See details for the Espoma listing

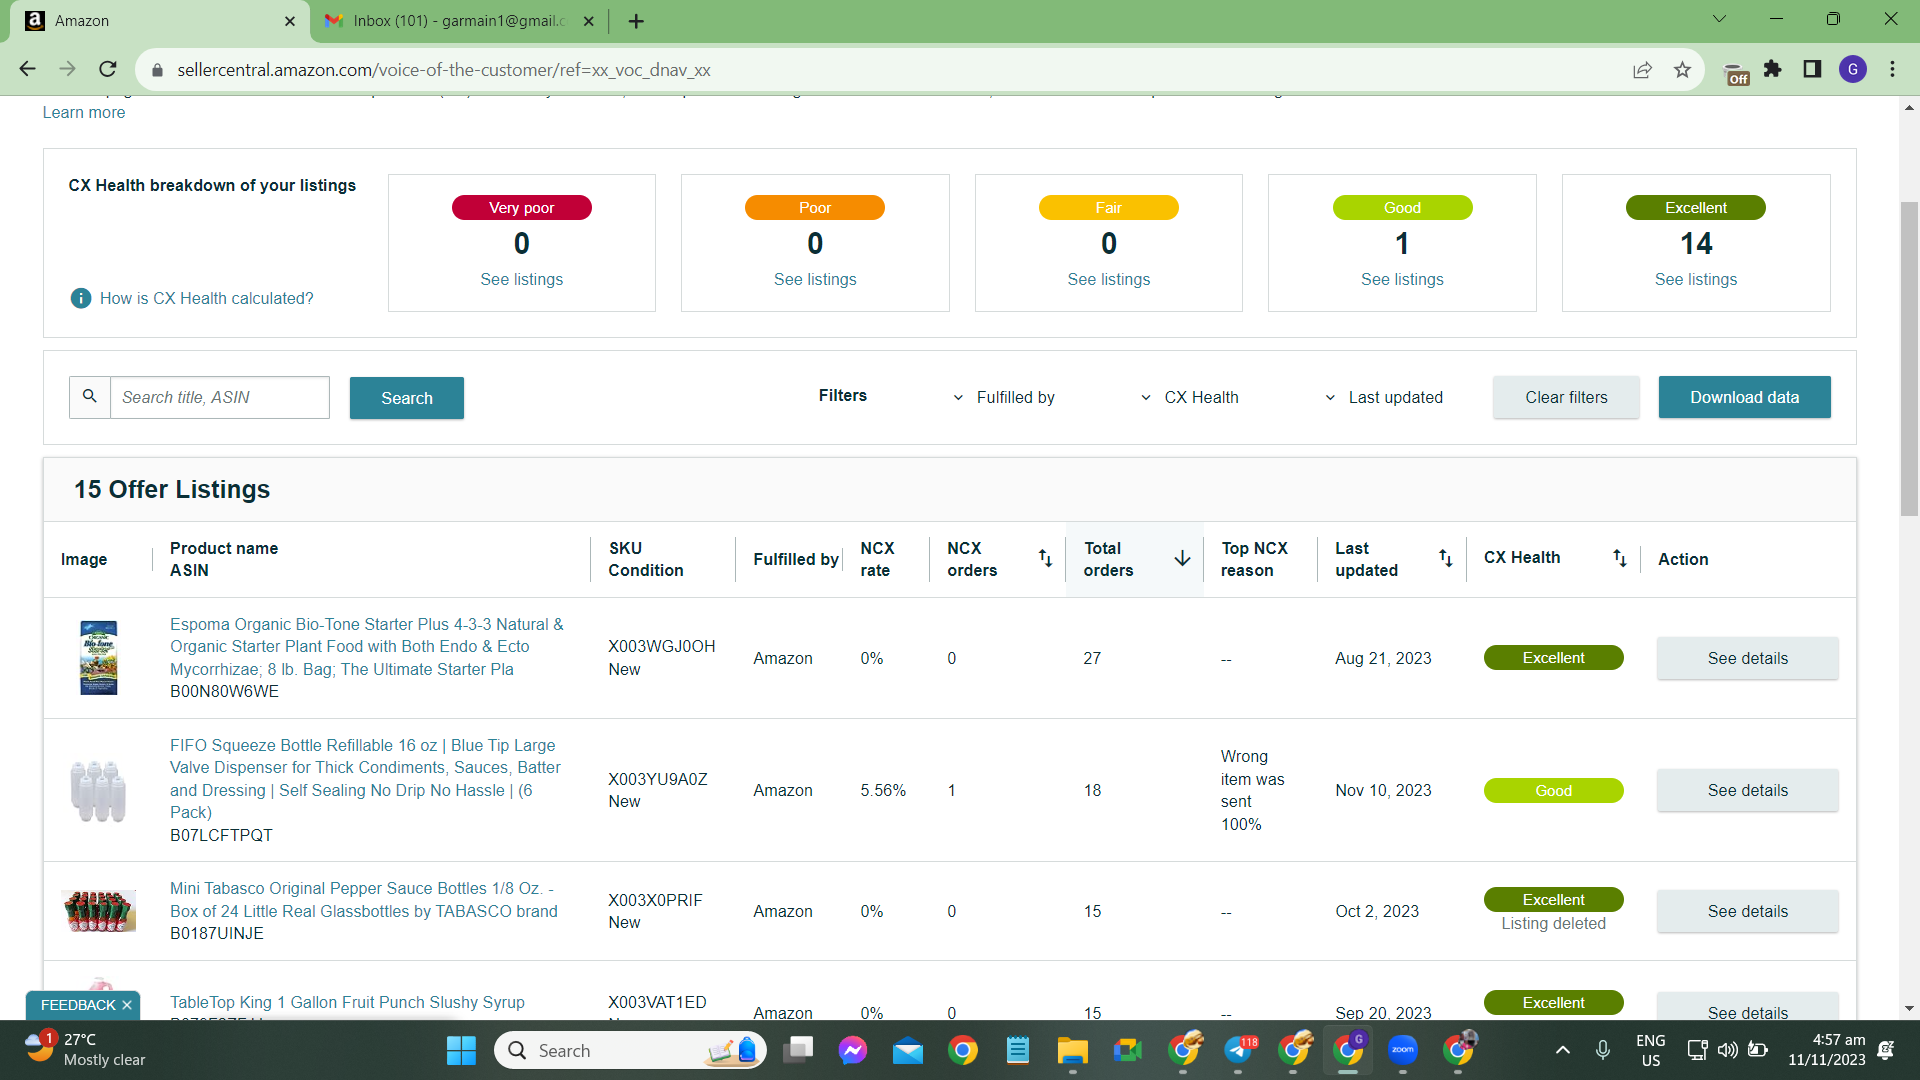click(1747, 658)
